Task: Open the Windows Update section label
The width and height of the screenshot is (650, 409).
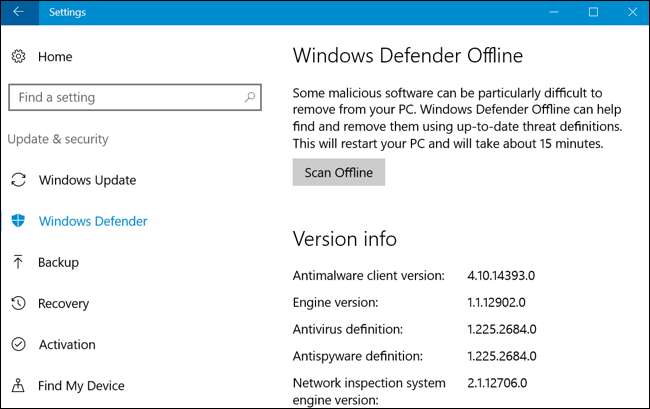Action: tap(87, 180)
